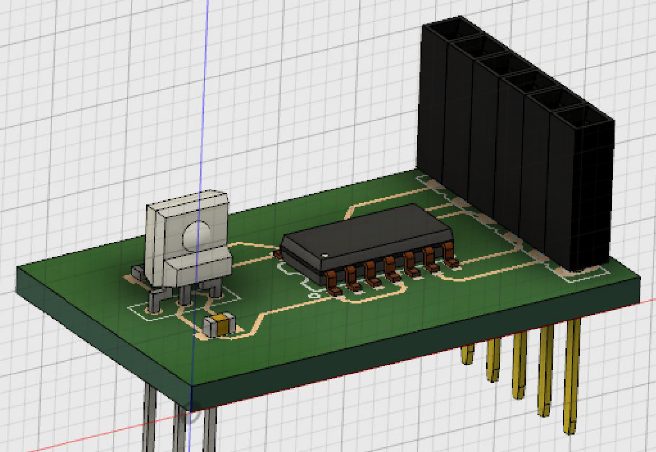Select the white IR receiver component body
This screenshot has width=656, height=452.
point(187,239)
